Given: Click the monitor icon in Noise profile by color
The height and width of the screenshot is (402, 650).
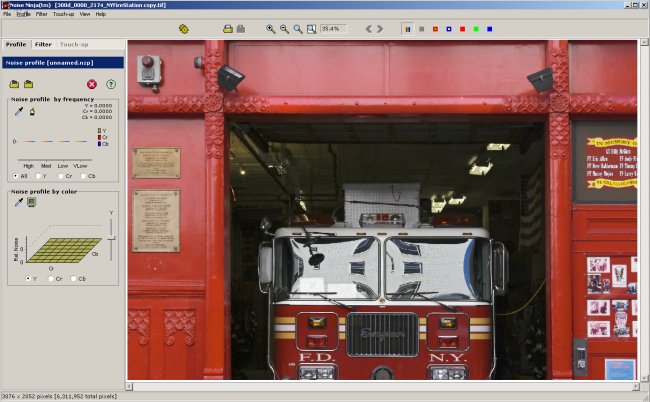Looking at the screenshot, I should (x=32, y=202).
